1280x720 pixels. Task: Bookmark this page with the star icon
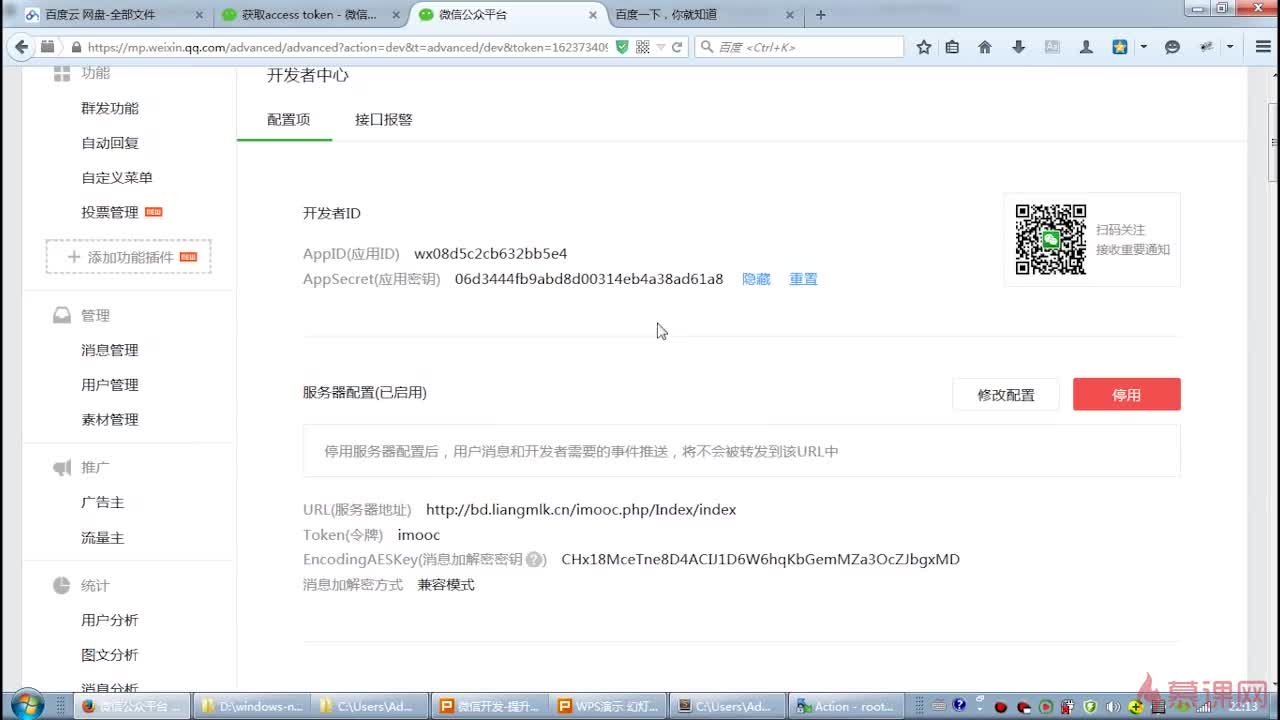tap(924, 47)
